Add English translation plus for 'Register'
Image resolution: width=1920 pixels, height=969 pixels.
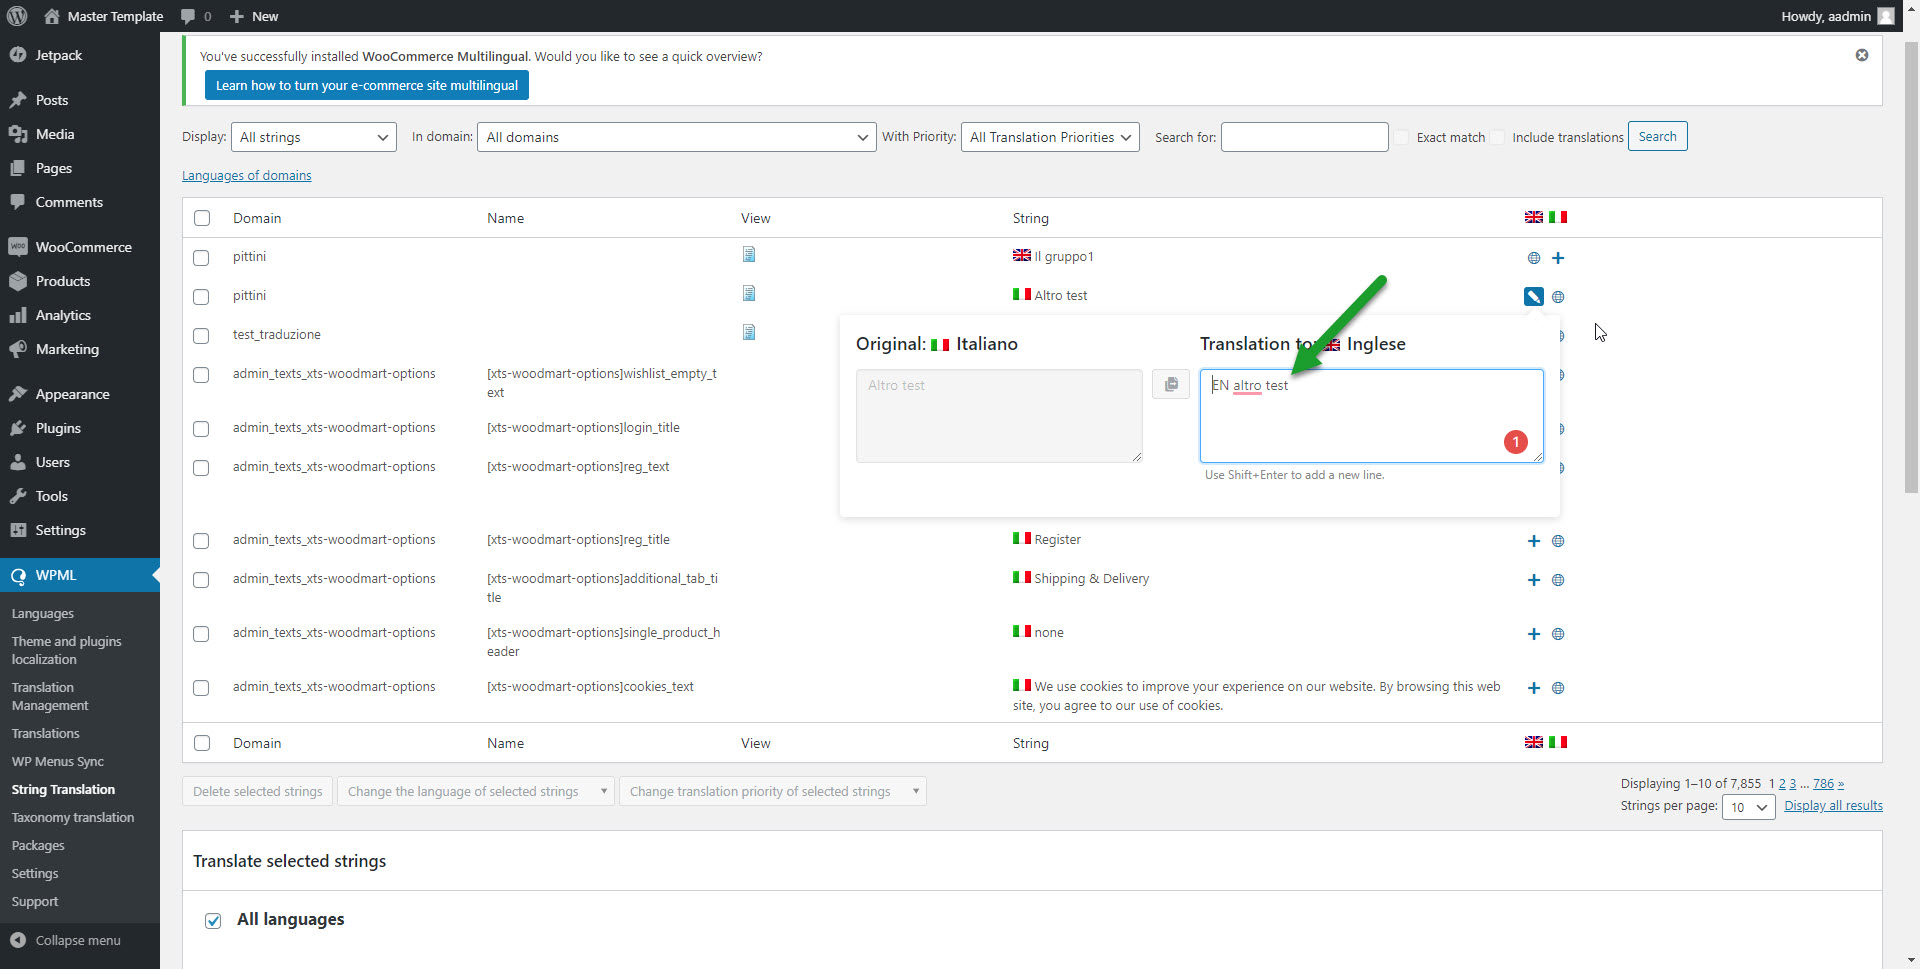1534,541
